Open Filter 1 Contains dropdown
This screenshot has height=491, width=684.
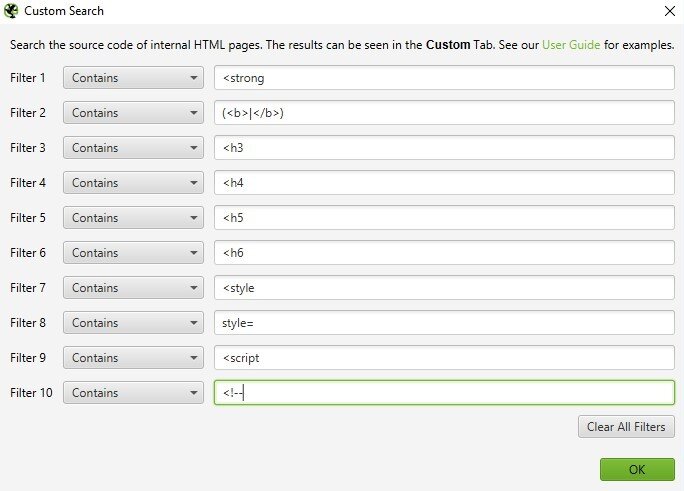[133, 78]
